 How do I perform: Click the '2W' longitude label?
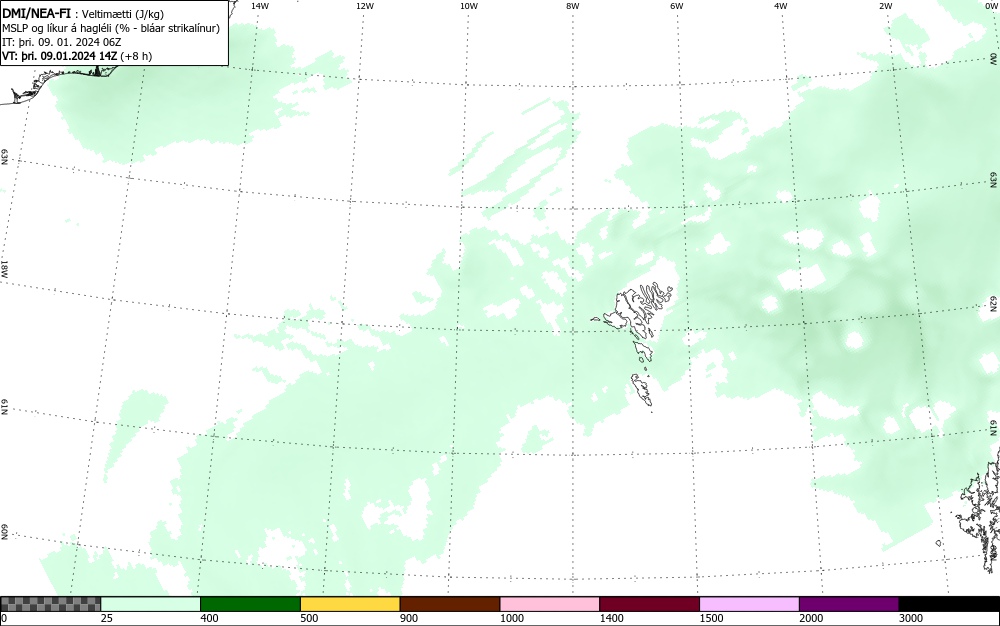pyautogui.click(x=885, y=6)
